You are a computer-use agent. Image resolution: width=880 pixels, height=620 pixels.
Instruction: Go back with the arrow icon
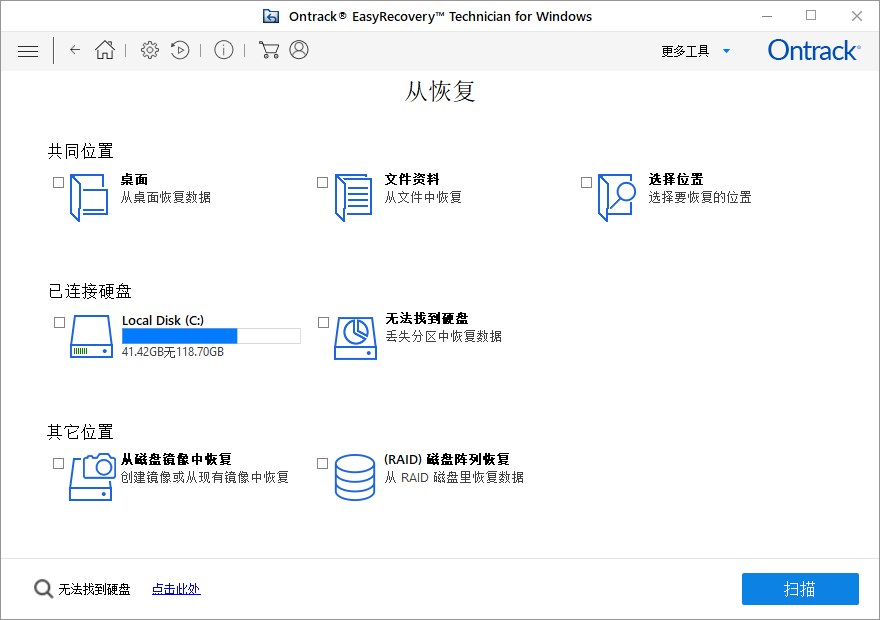pyautogui.click(x=75, y=50)
